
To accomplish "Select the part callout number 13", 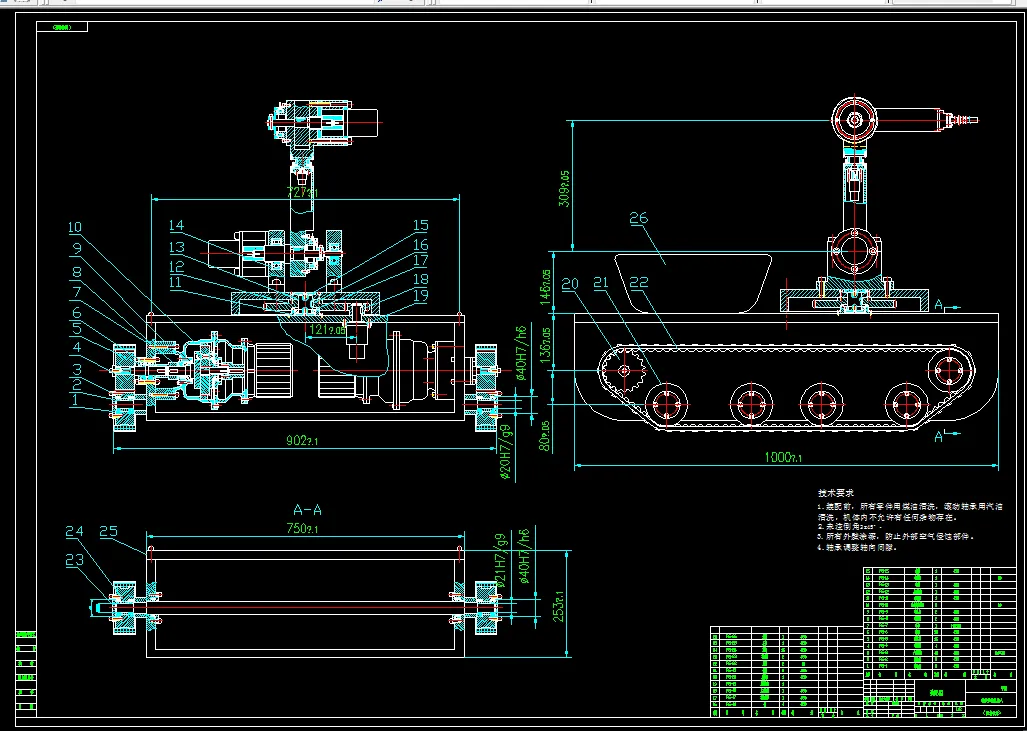I will tap(176, 248).
